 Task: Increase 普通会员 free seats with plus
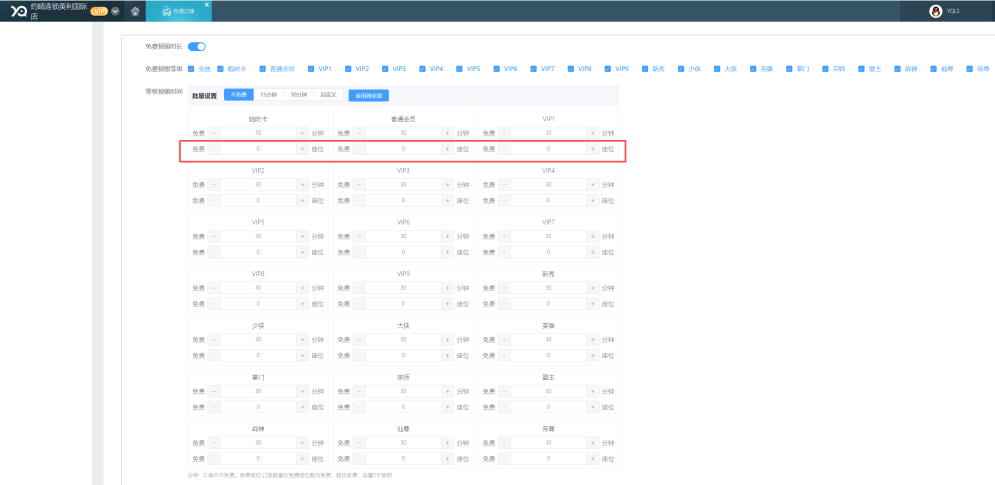pyautogui.click(x=448, y=149)
